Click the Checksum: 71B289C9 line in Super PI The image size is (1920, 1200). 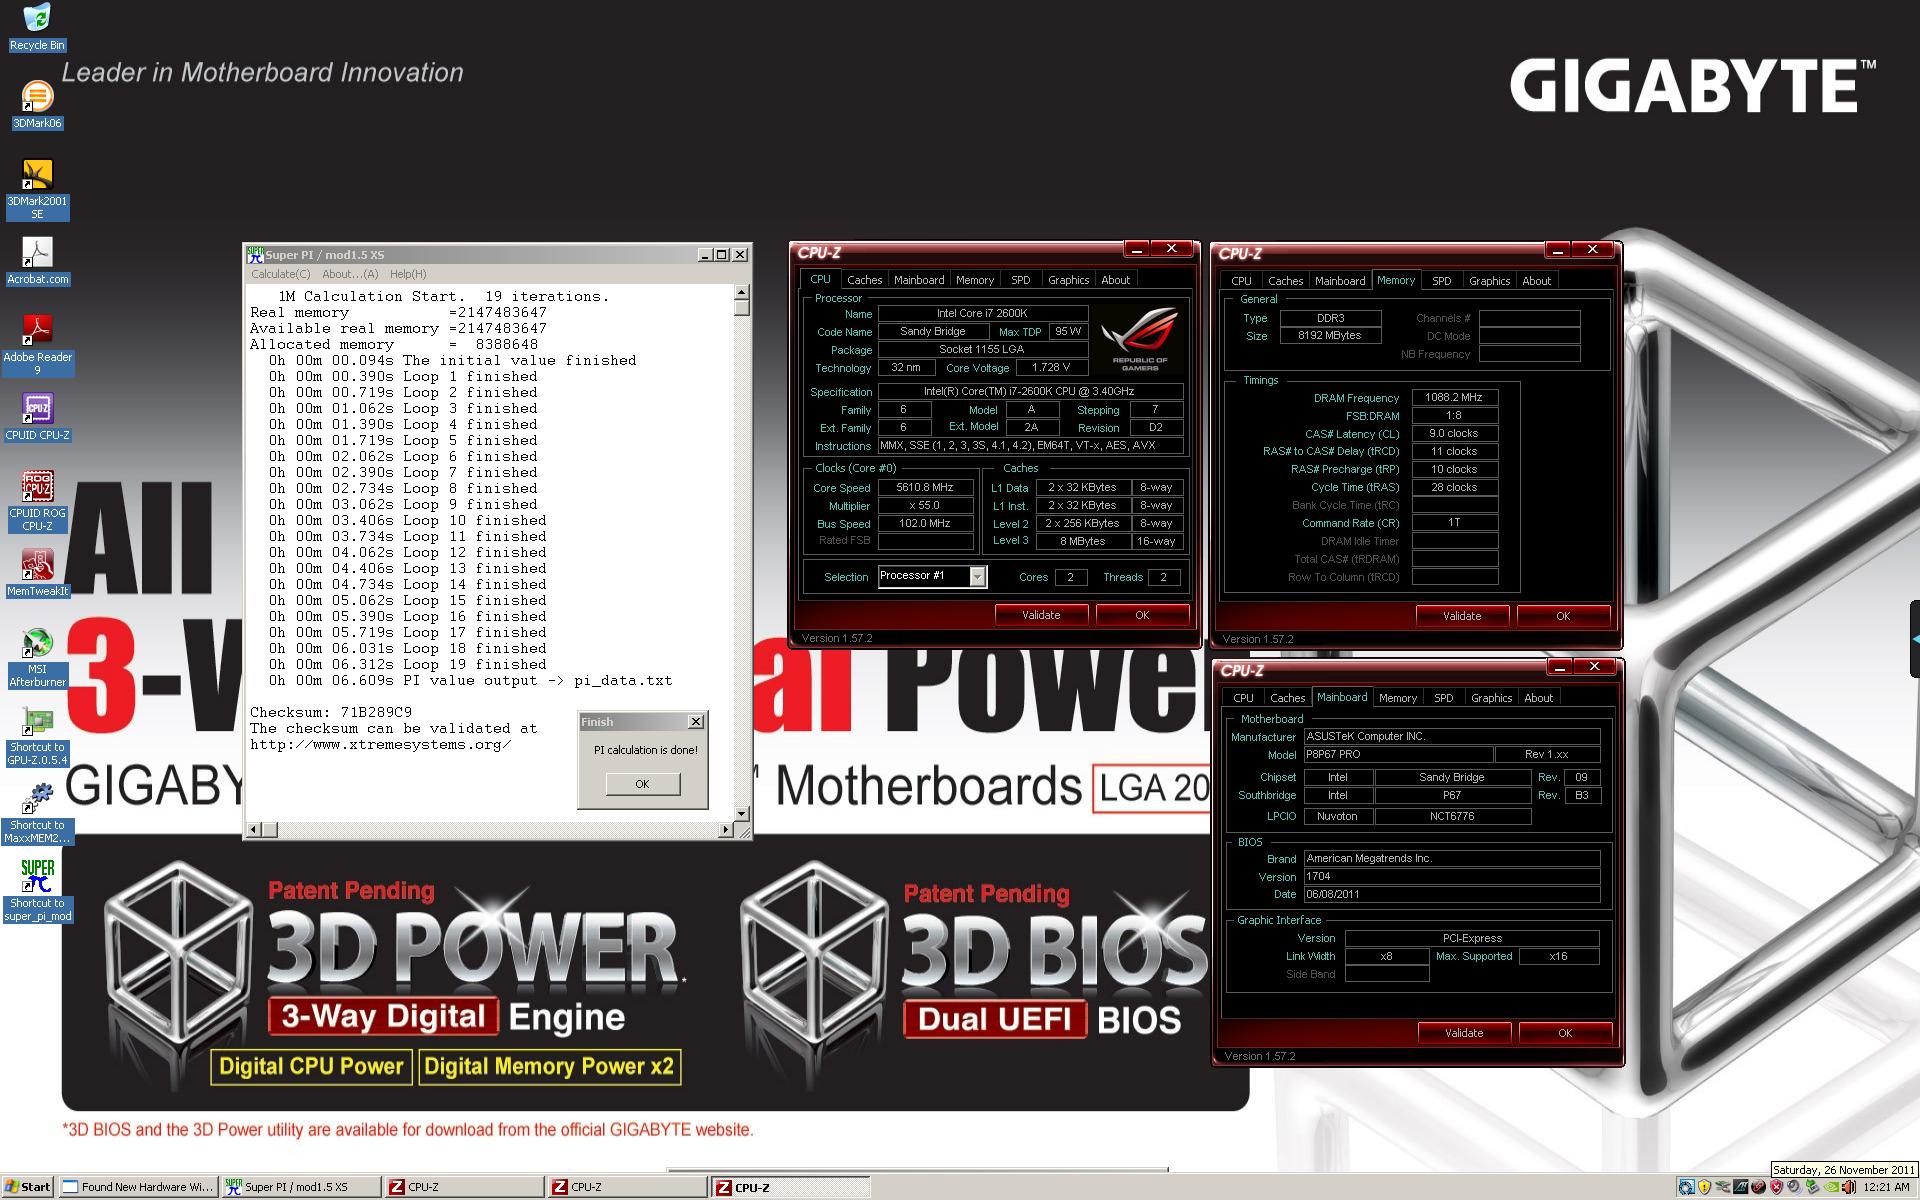tap(331, 712)
